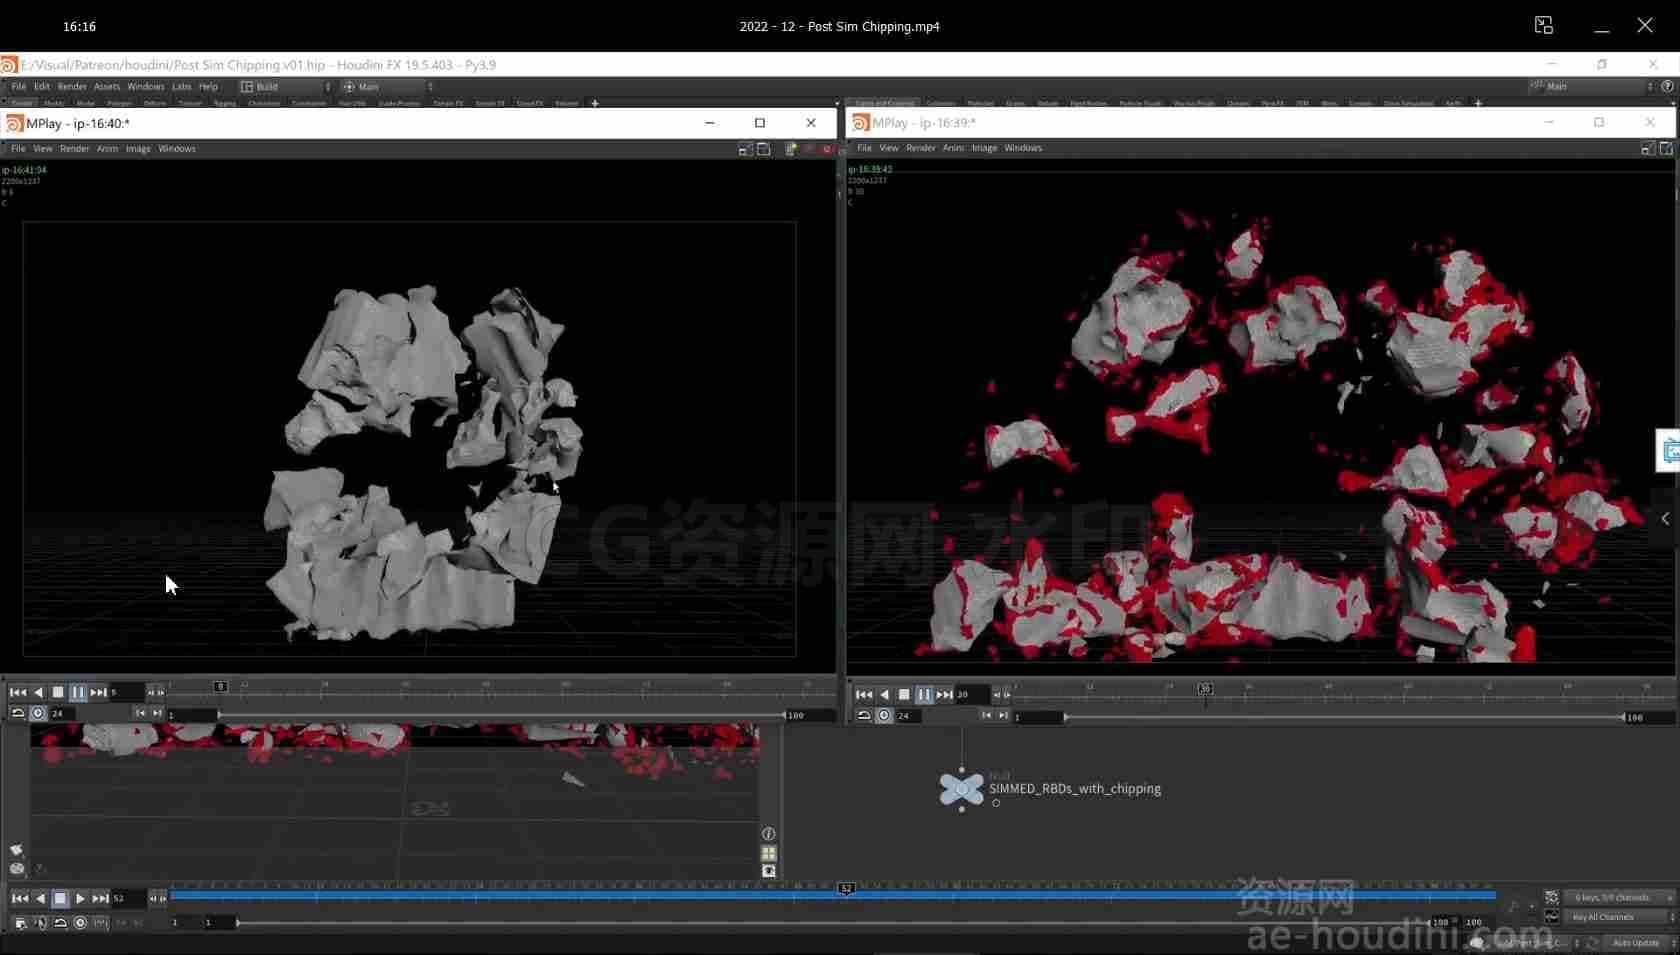The height and width of the screenshot is (955, 1680).
Task: Stop playback in the right MPlay window
Action: tap(904, 694)
